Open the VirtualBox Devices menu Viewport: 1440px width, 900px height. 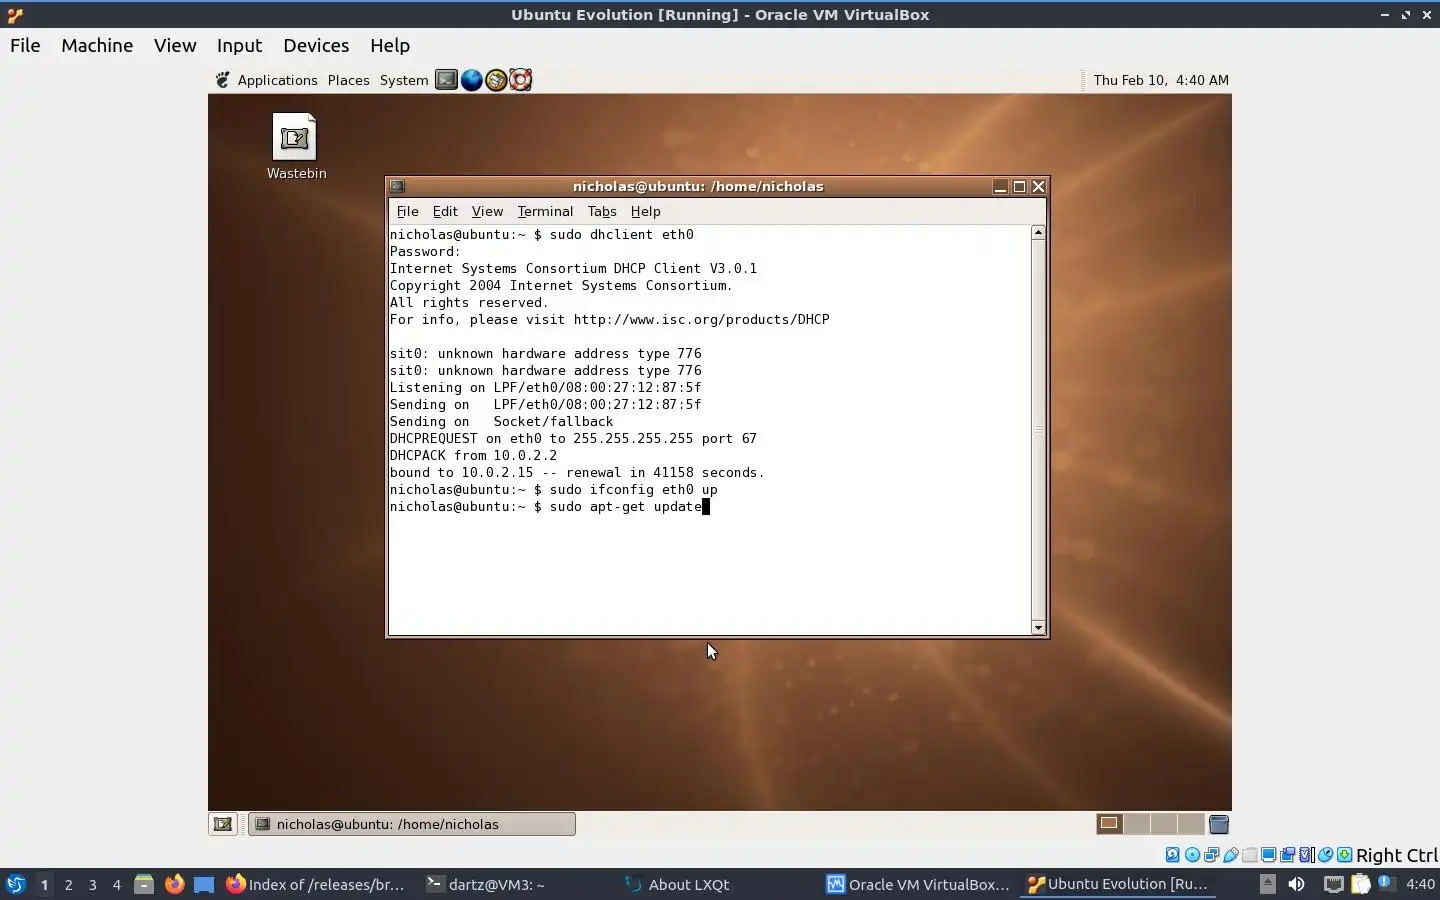[316, 45]
